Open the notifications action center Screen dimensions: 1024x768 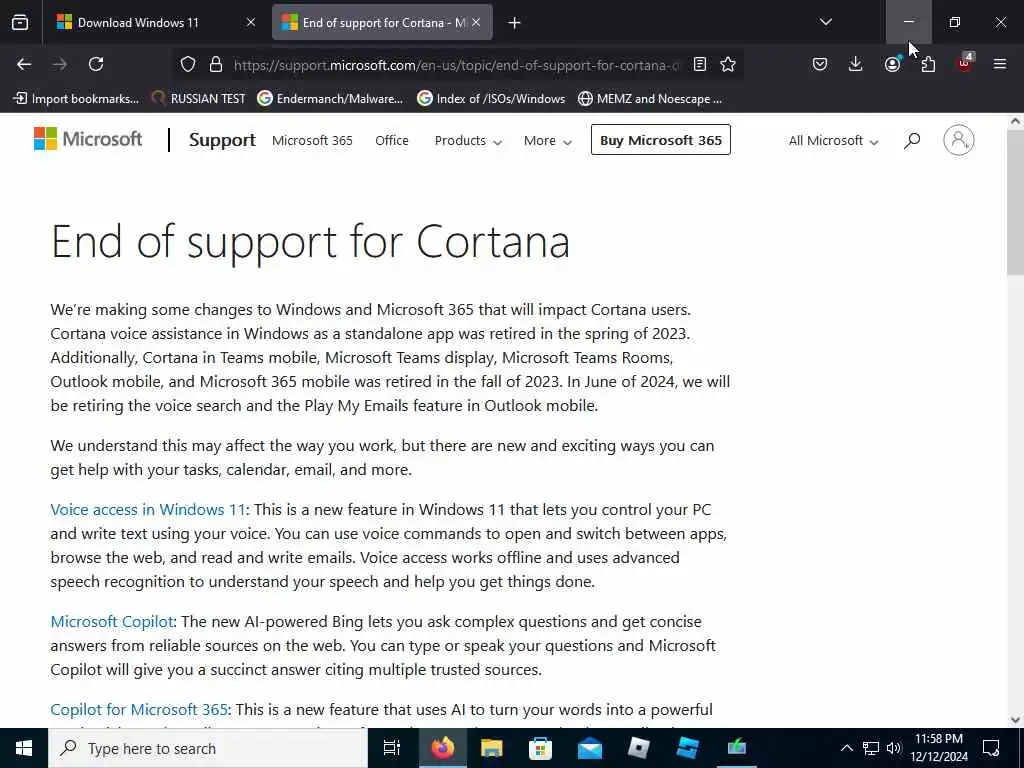(x=991, y=748)
